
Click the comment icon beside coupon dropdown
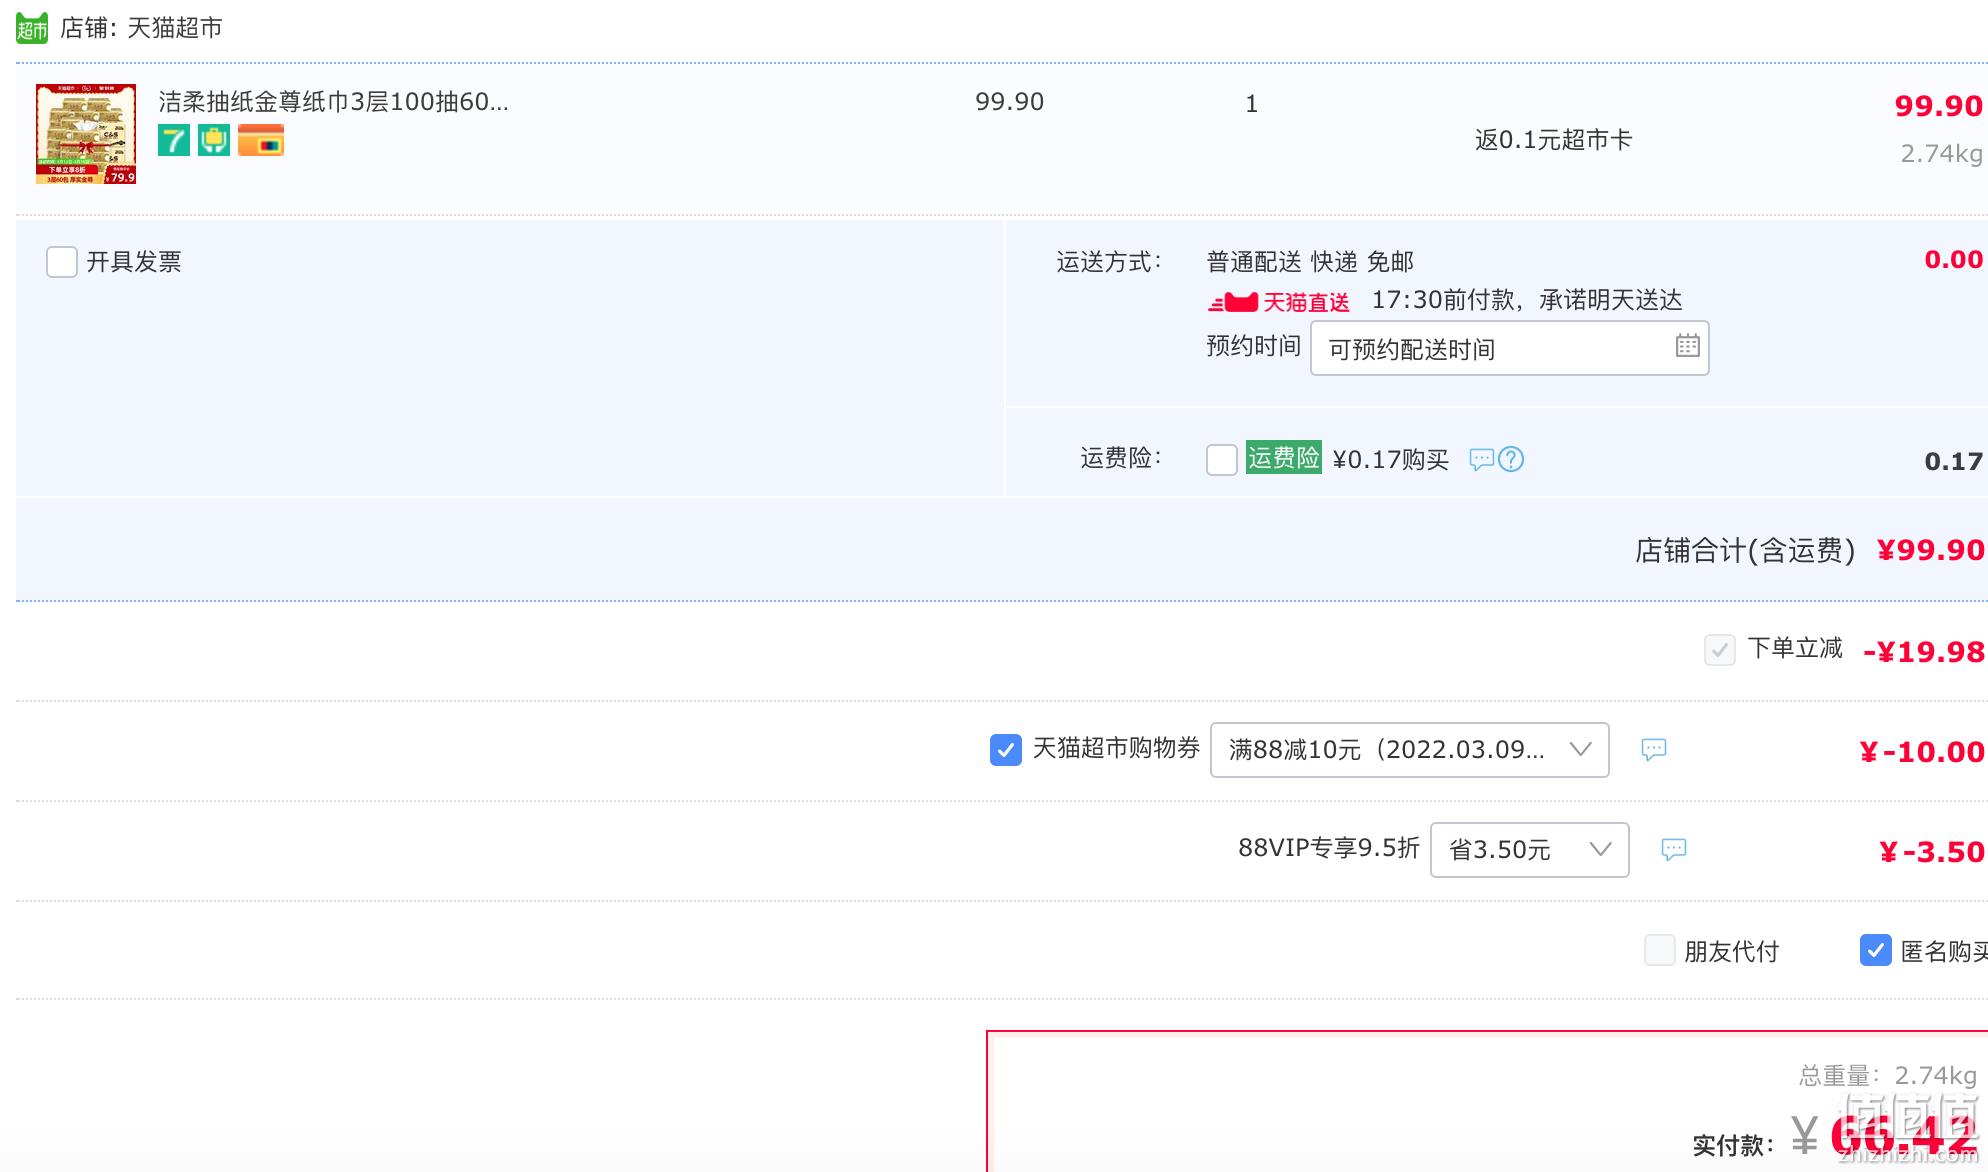tap(1654, 749)
